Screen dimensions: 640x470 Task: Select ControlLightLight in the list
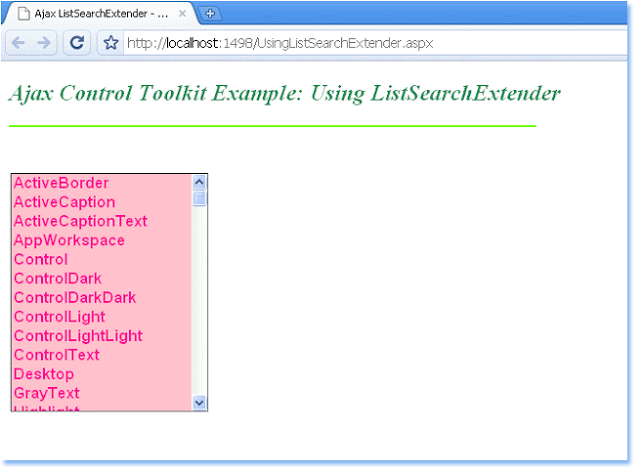[x=102, y=336]
